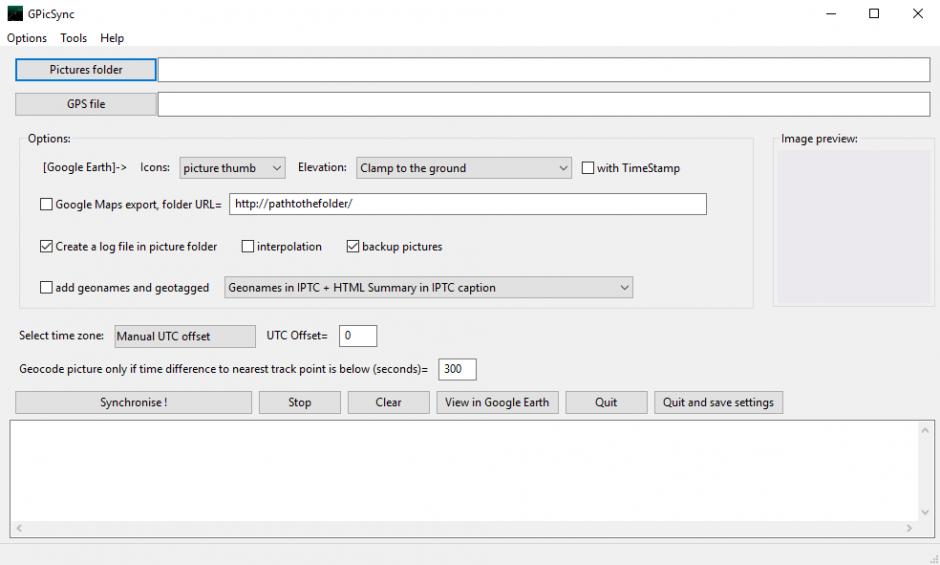Click the Image preview area
Image resolution: width=940 pixels, height=565 pixels.
coord(854,227)
